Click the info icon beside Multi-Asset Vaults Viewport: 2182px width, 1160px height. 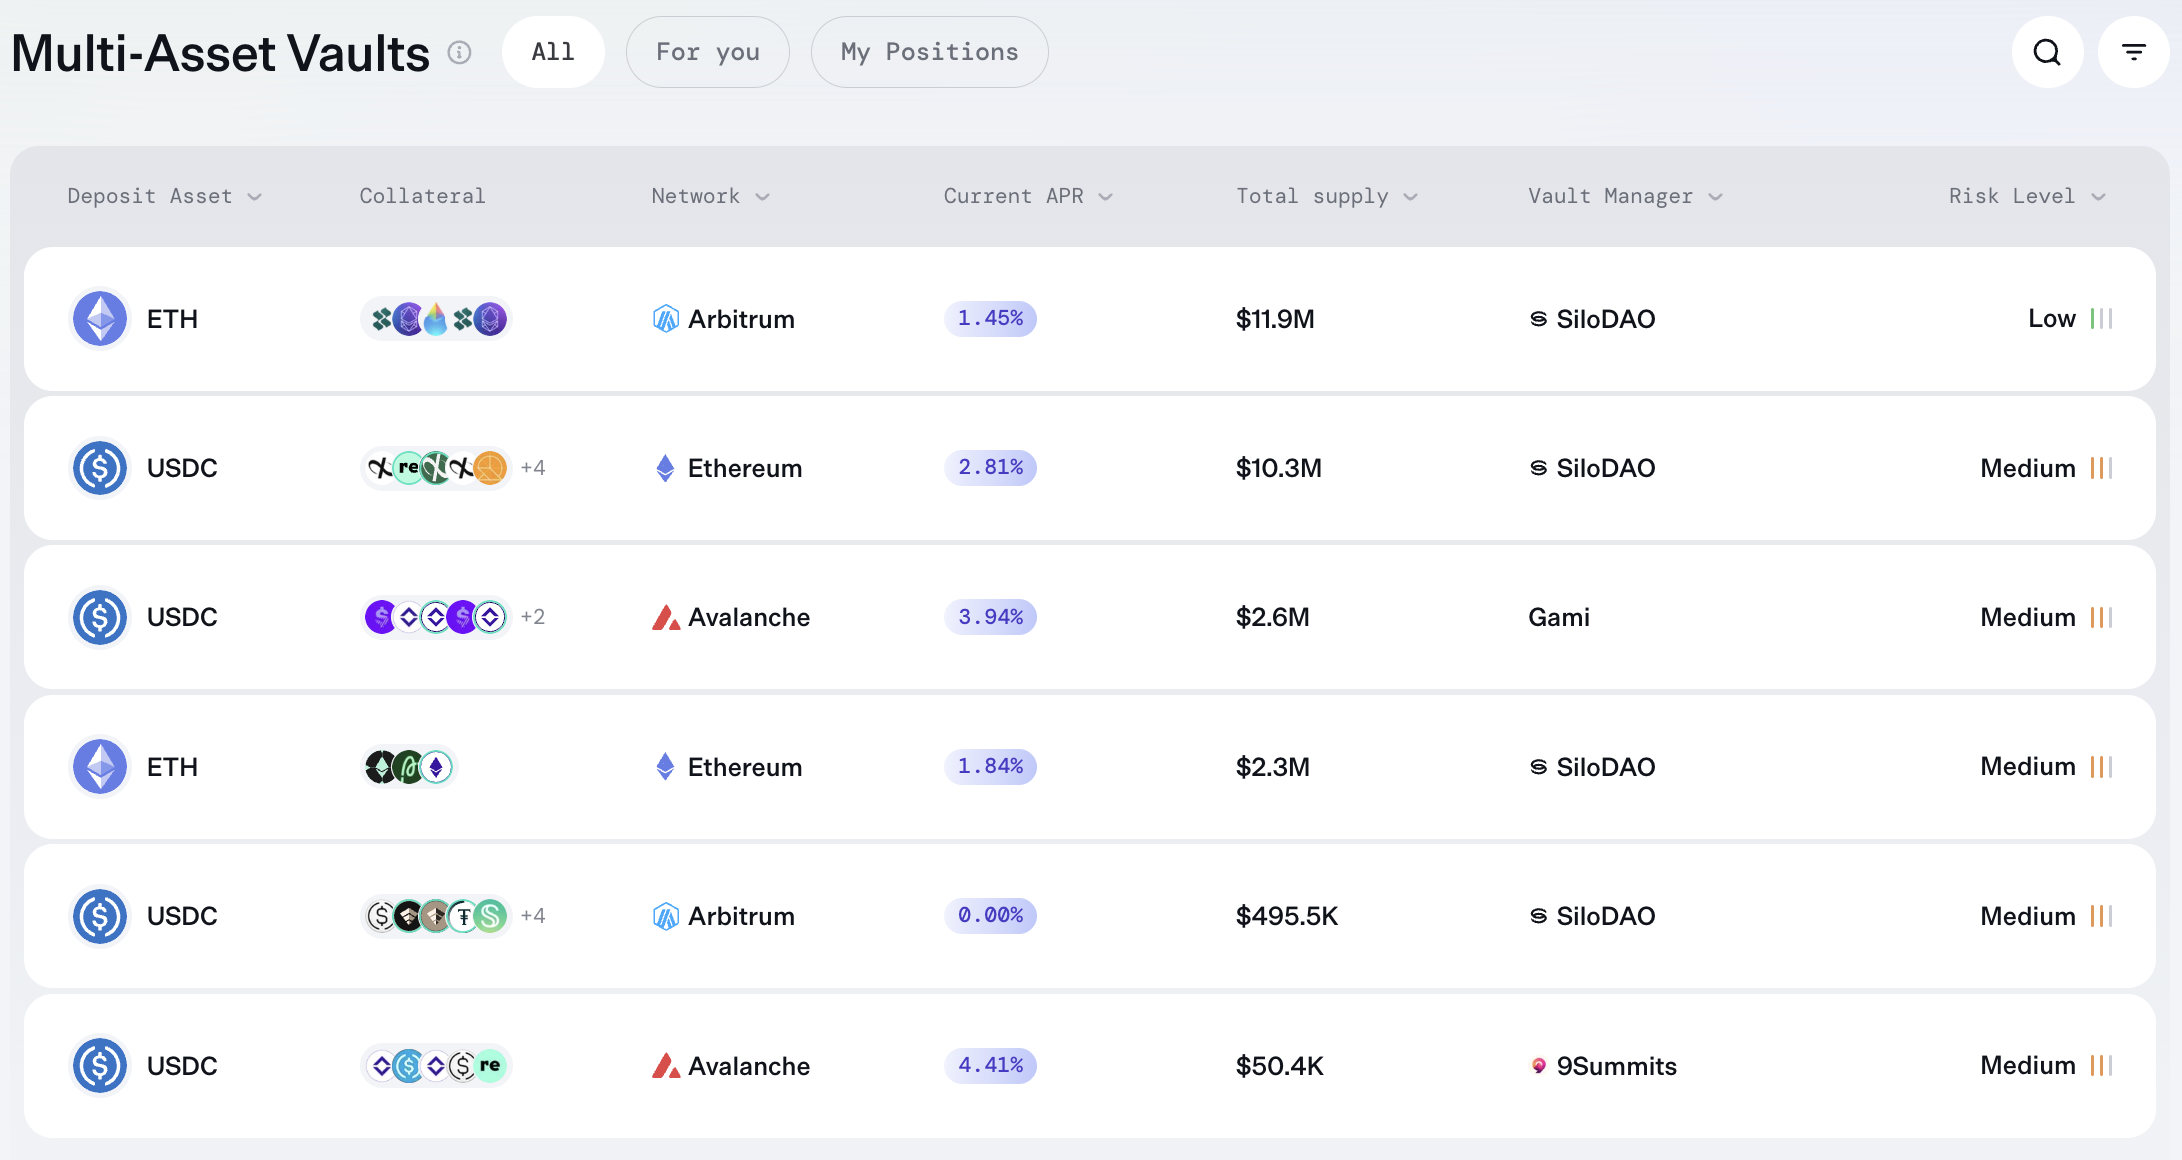click(x=459, y=52)
